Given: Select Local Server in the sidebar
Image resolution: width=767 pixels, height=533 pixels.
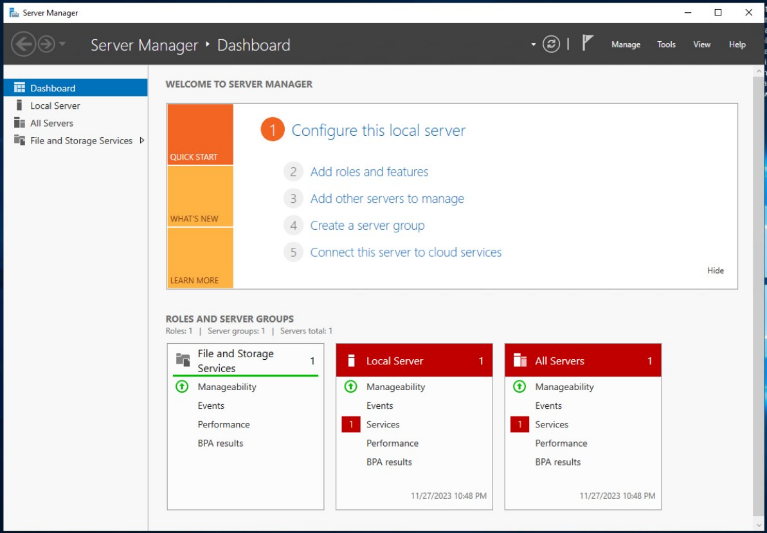Looking at the screenshot, I should pyautogui.click(x=75, y=106).
